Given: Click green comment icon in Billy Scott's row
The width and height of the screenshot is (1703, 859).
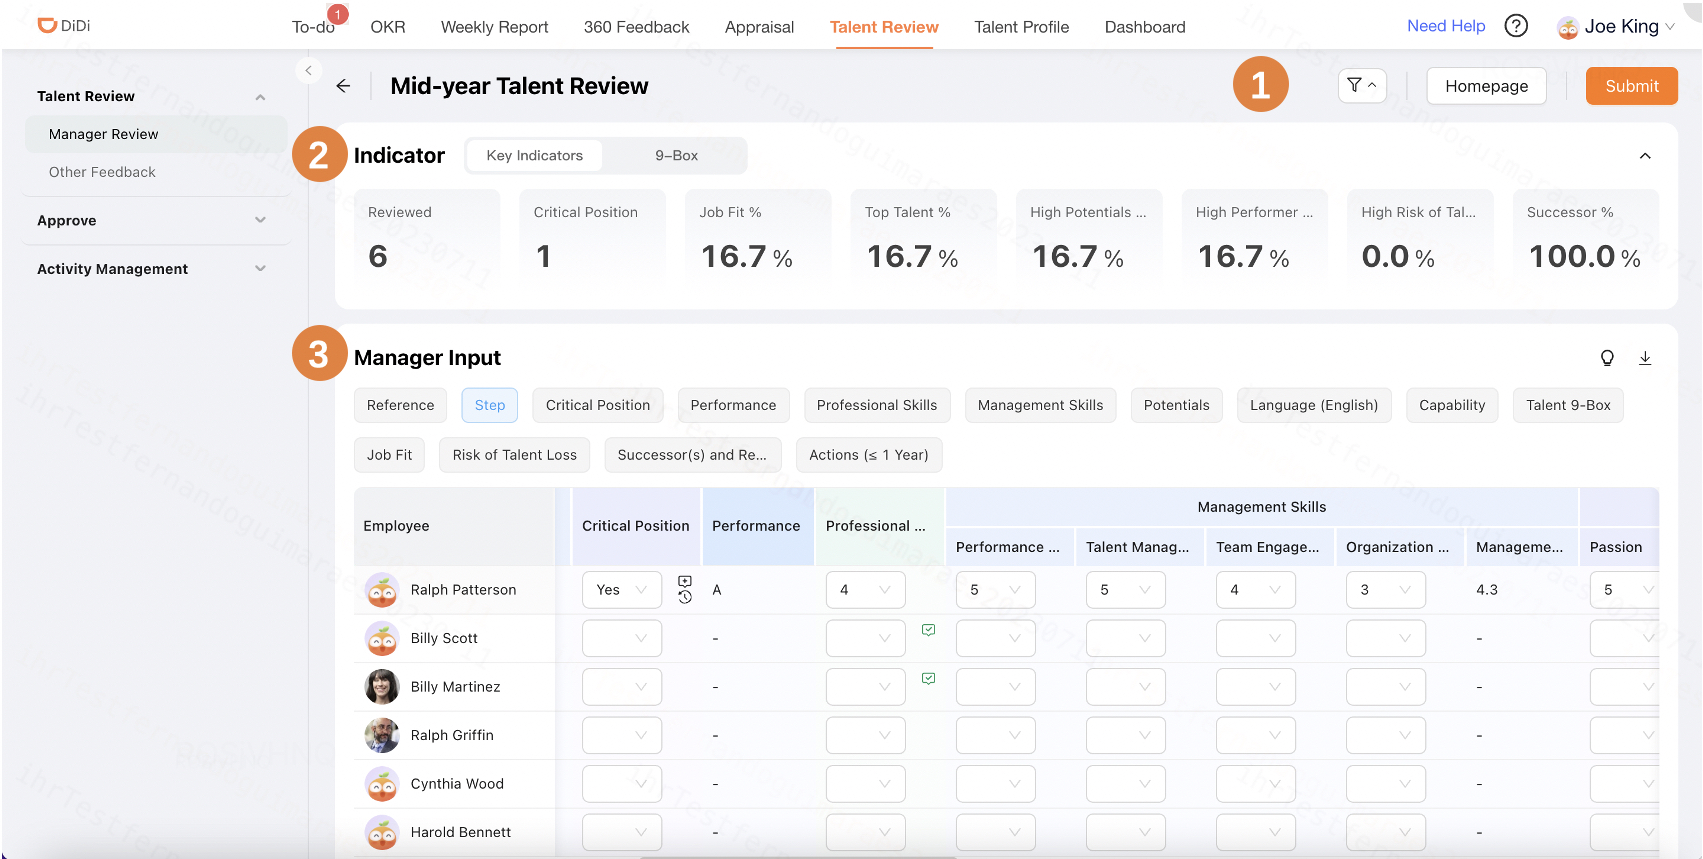Looking at the screenshot, I should [928, 630].
